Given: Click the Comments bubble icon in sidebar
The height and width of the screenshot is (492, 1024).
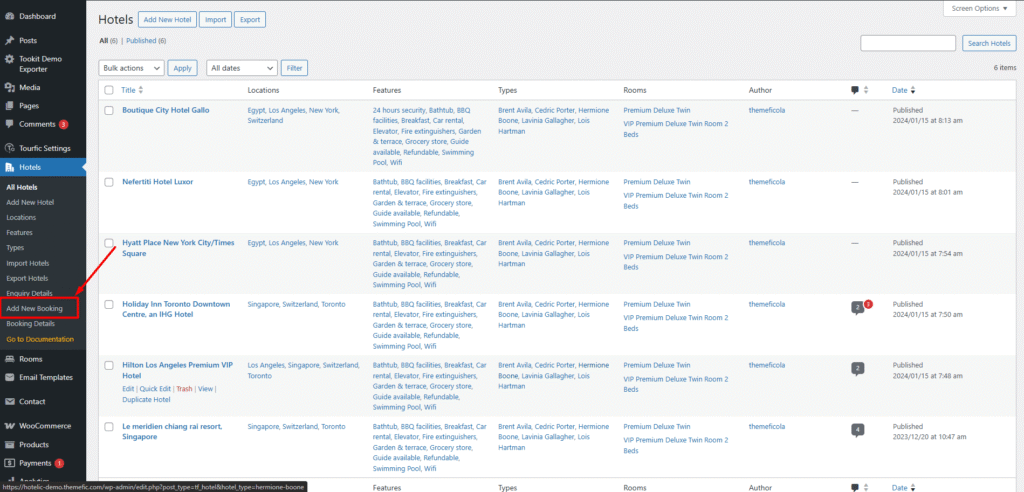Looking at the screenshot, I should pos(9,124).
